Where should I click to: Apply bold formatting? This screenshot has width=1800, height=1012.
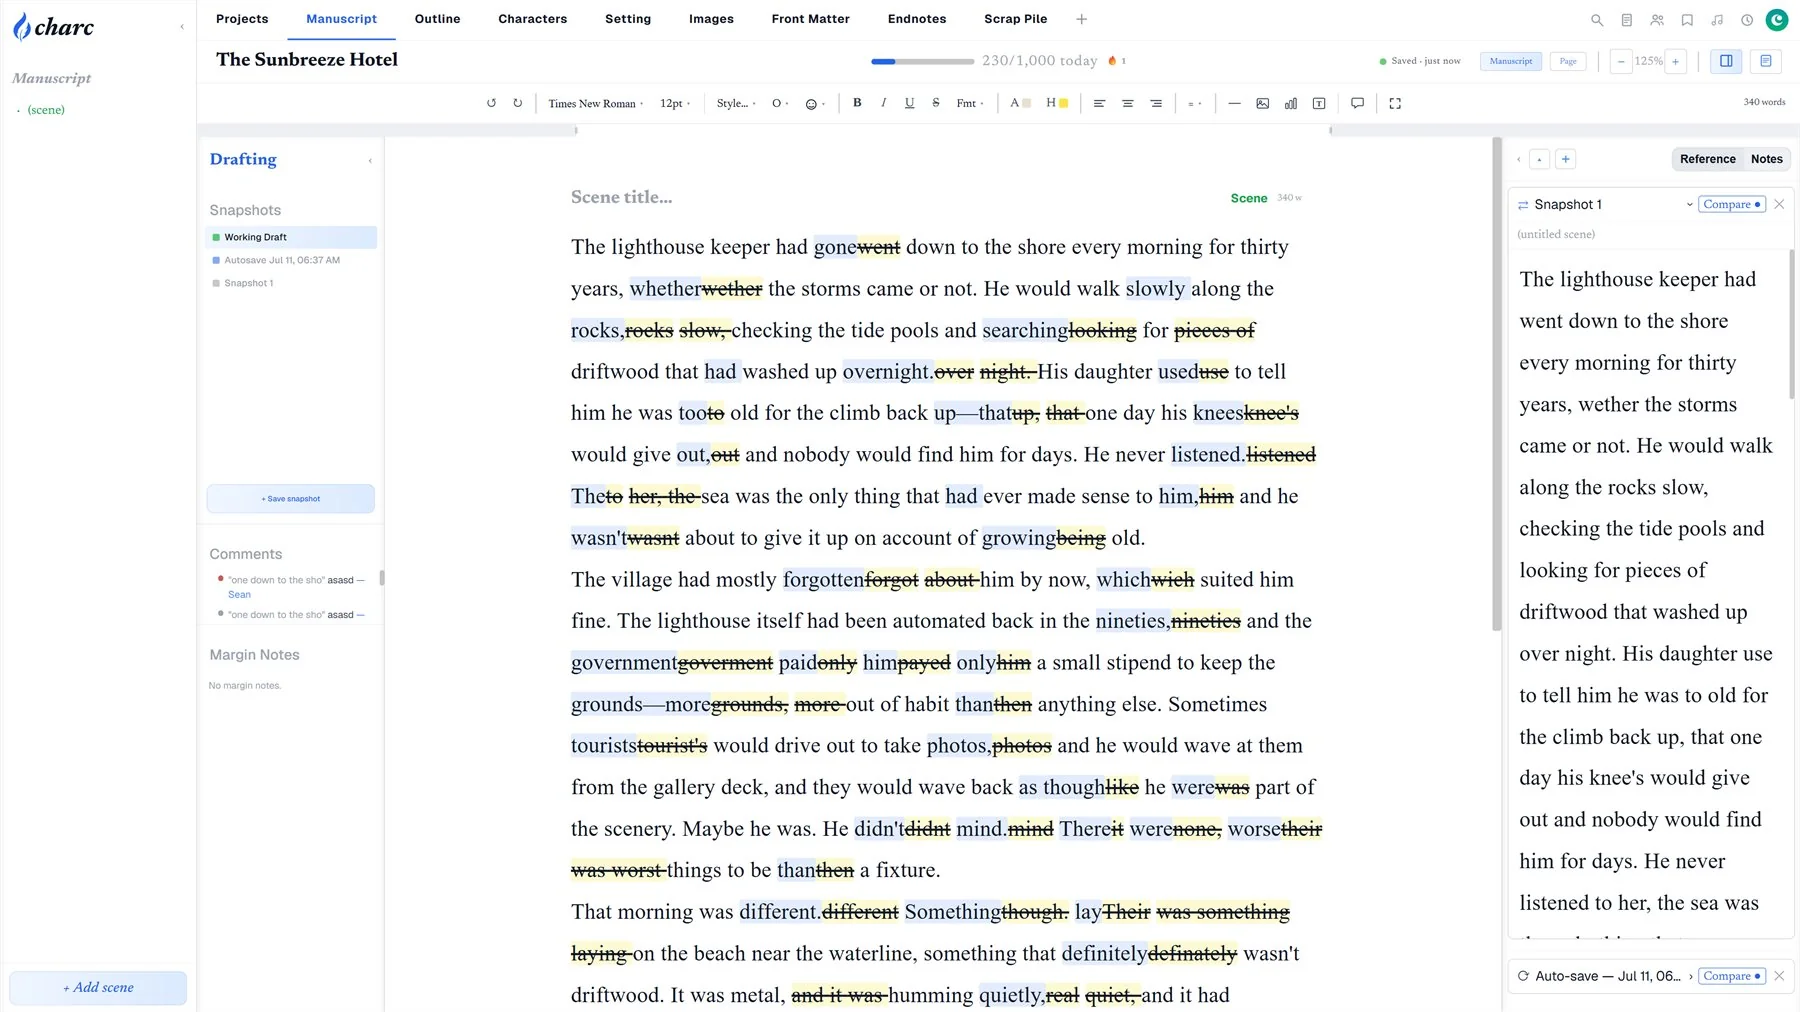pos(857,103)
